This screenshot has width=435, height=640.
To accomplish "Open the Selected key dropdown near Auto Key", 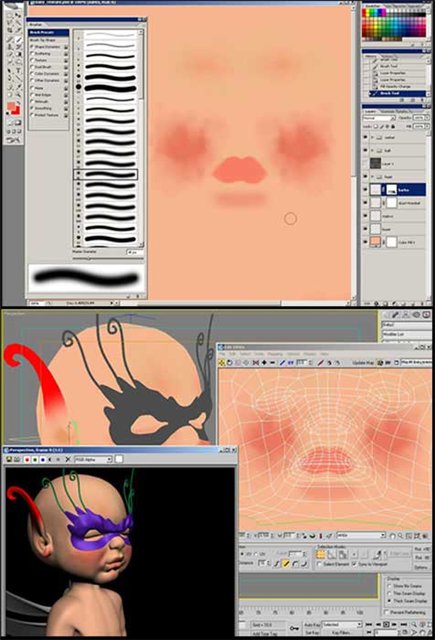I will [x=342, y=624].
